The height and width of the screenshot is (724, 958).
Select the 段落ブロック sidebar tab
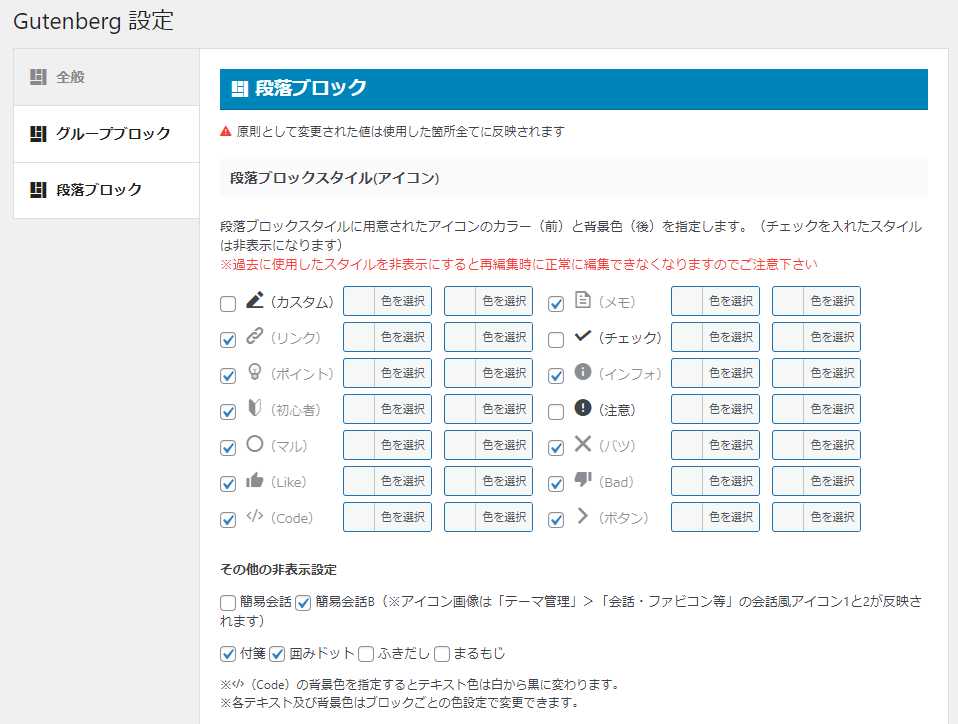click(x=106, y=190)
